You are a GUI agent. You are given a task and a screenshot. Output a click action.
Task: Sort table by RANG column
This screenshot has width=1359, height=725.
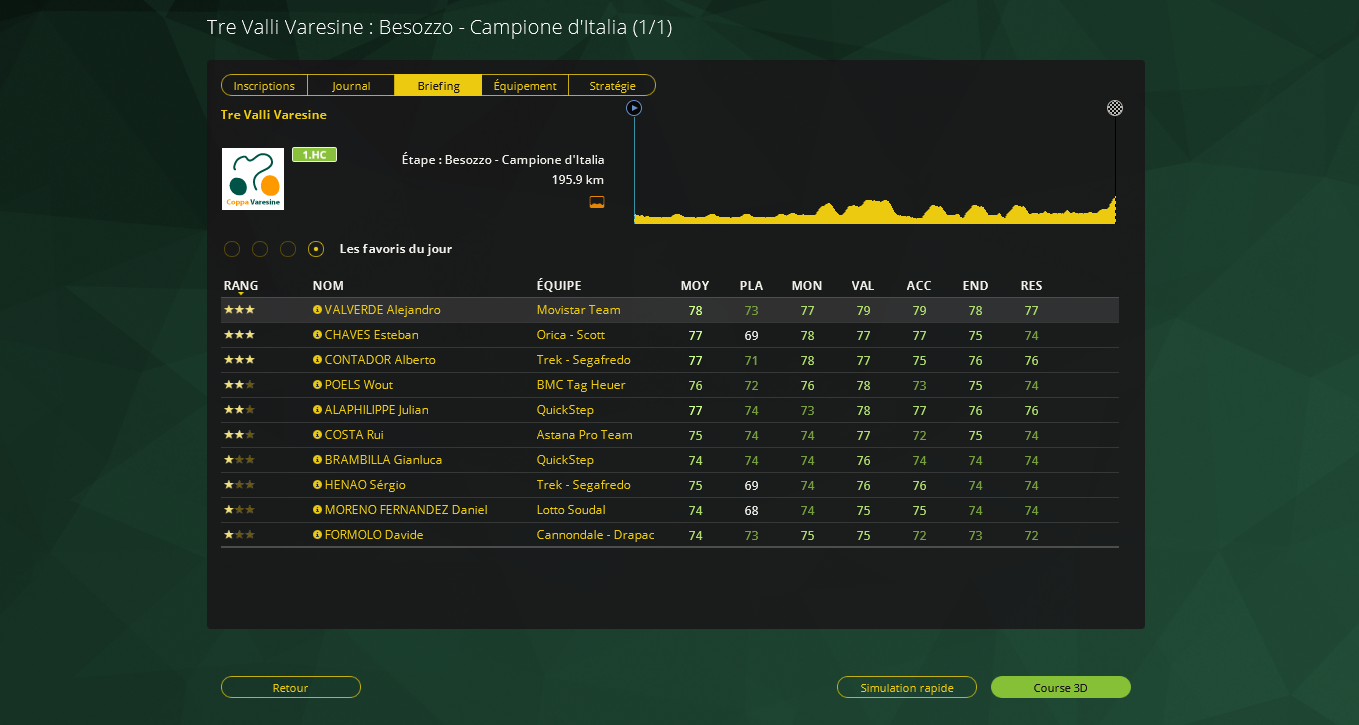pos(241,286)
